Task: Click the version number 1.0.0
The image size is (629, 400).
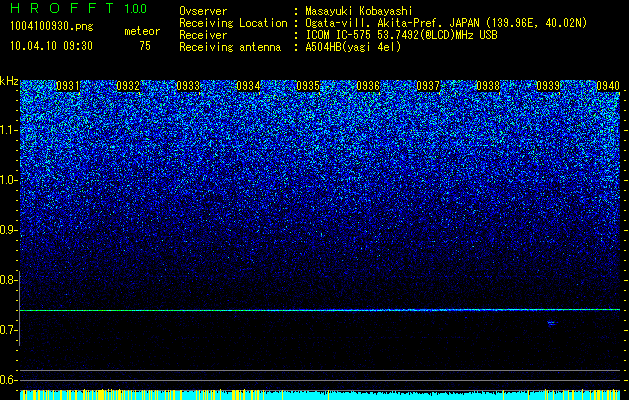Action: pos(135,8)
